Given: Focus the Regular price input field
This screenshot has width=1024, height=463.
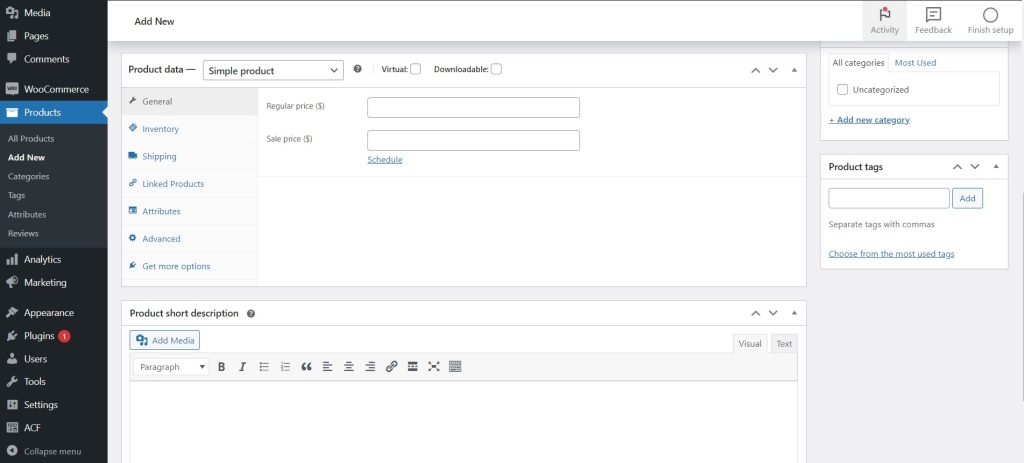Looking at the screenshot, I should click(x=473, y=107).
